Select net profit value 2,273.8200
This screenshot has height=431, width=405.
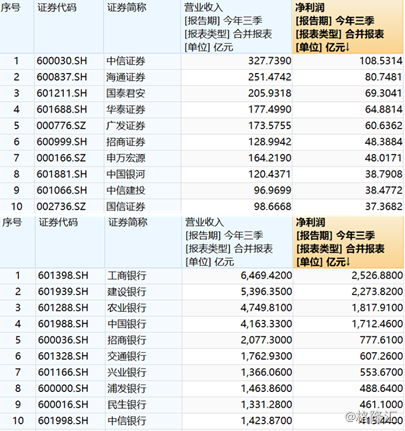click(x=377, y=292)
